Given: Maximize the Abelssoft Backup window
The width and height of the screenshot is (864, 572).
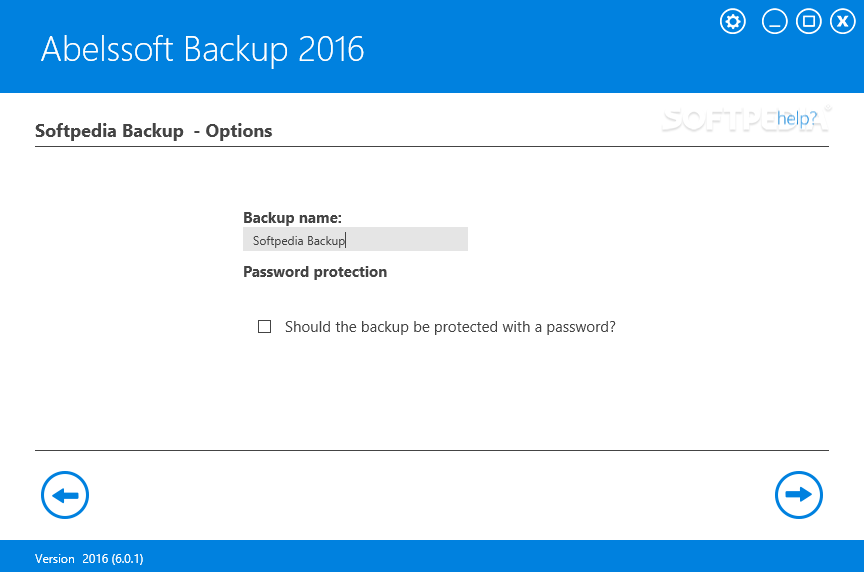Looking at the screenshot, I should [x=808, y=22].
